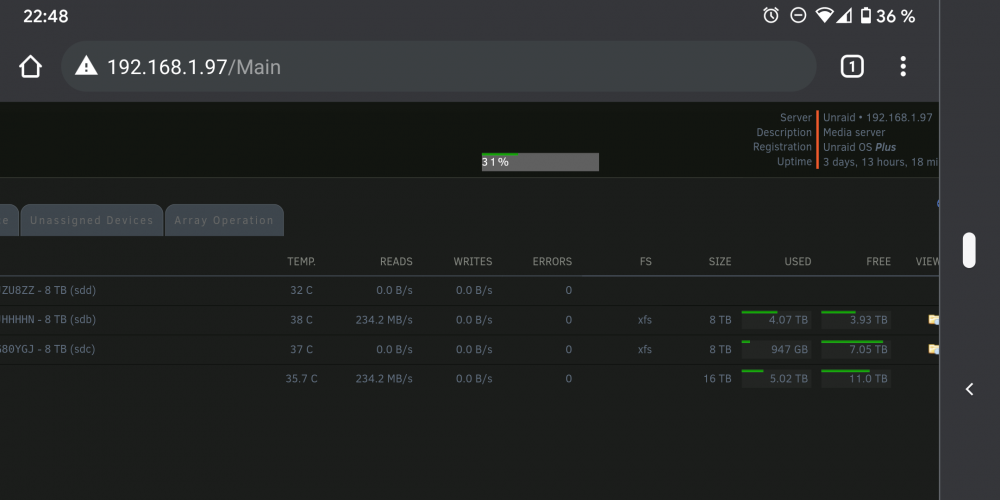Viewport: 1000px width, 500px height.
Task: Click the 4.07 TB used bar
Action: [776, 320]
